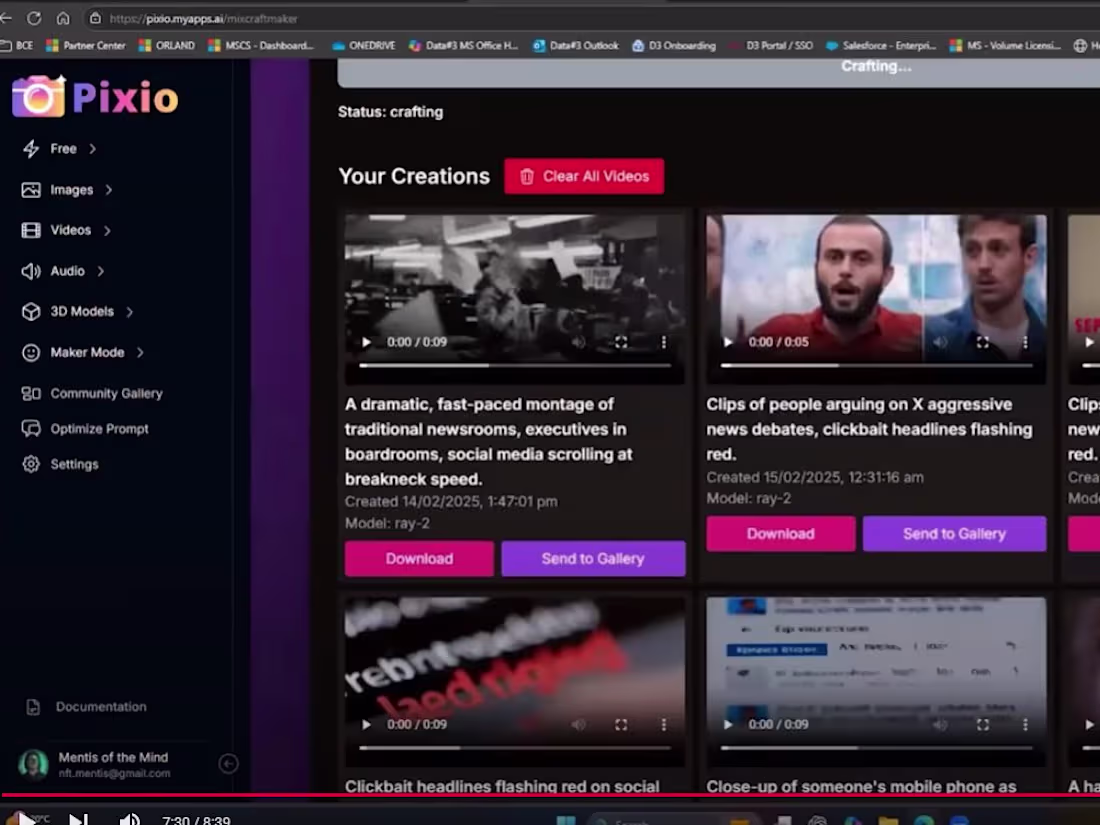1100x825 pixels.
Task: Open Community Gallery from sidebar
Action: pyautogui.click(x=92, y=394)
